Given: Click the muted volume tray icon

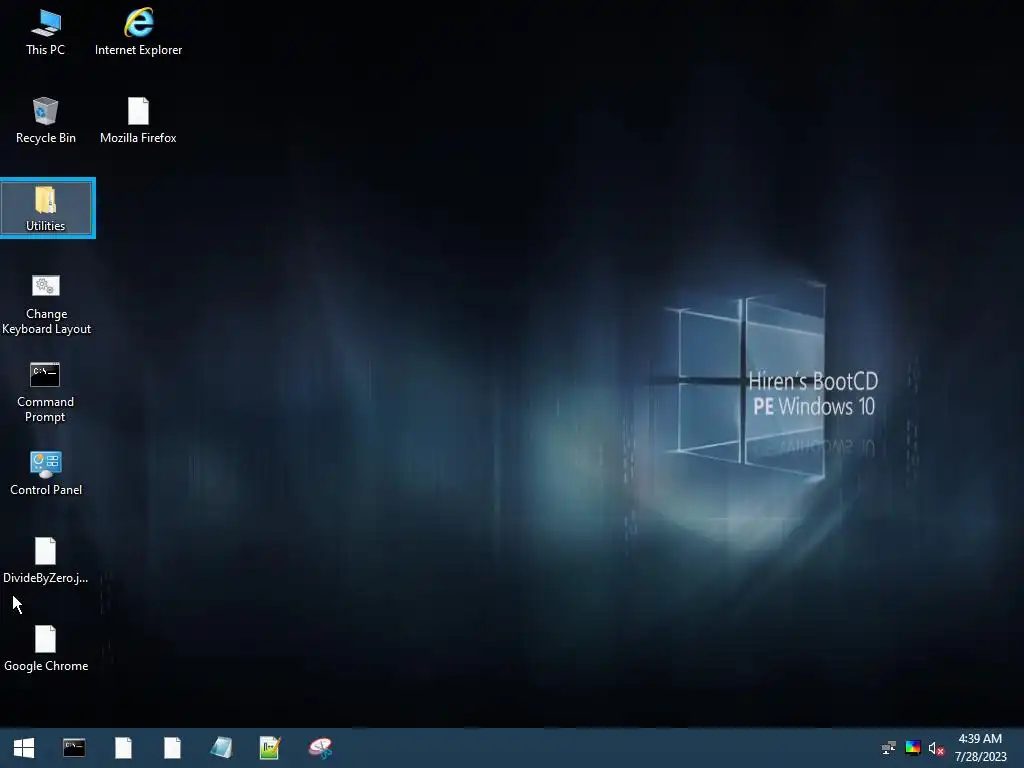Looking at the screenshot, I should click(x=936, y=748).
